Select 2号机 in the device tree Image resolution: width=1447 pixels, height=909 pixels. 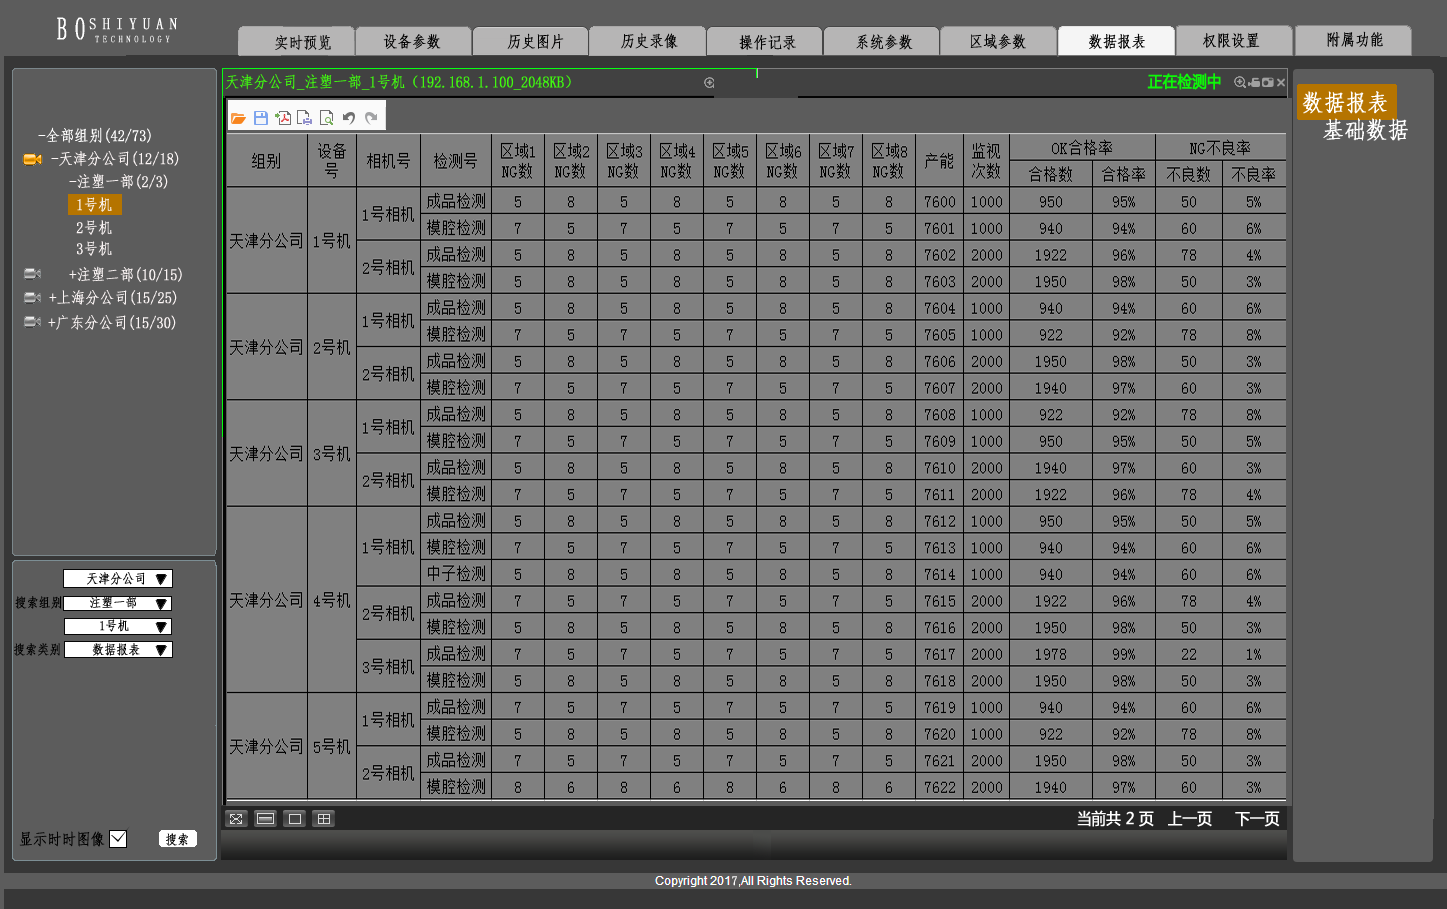click(x=94, y=228)
